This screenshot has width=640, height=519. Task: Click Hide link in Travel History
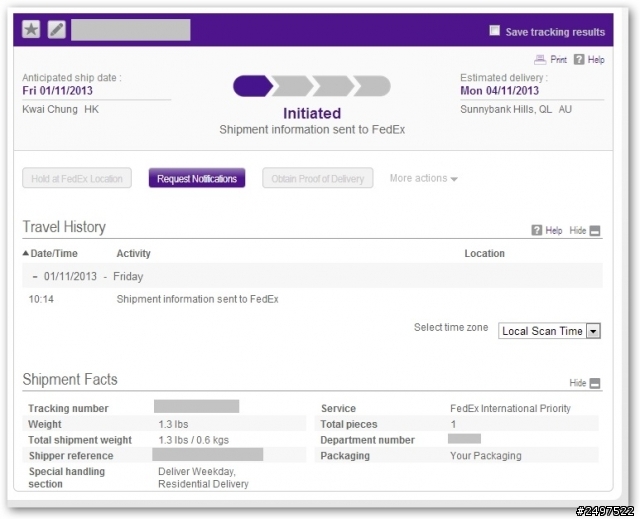click(578, 231)
